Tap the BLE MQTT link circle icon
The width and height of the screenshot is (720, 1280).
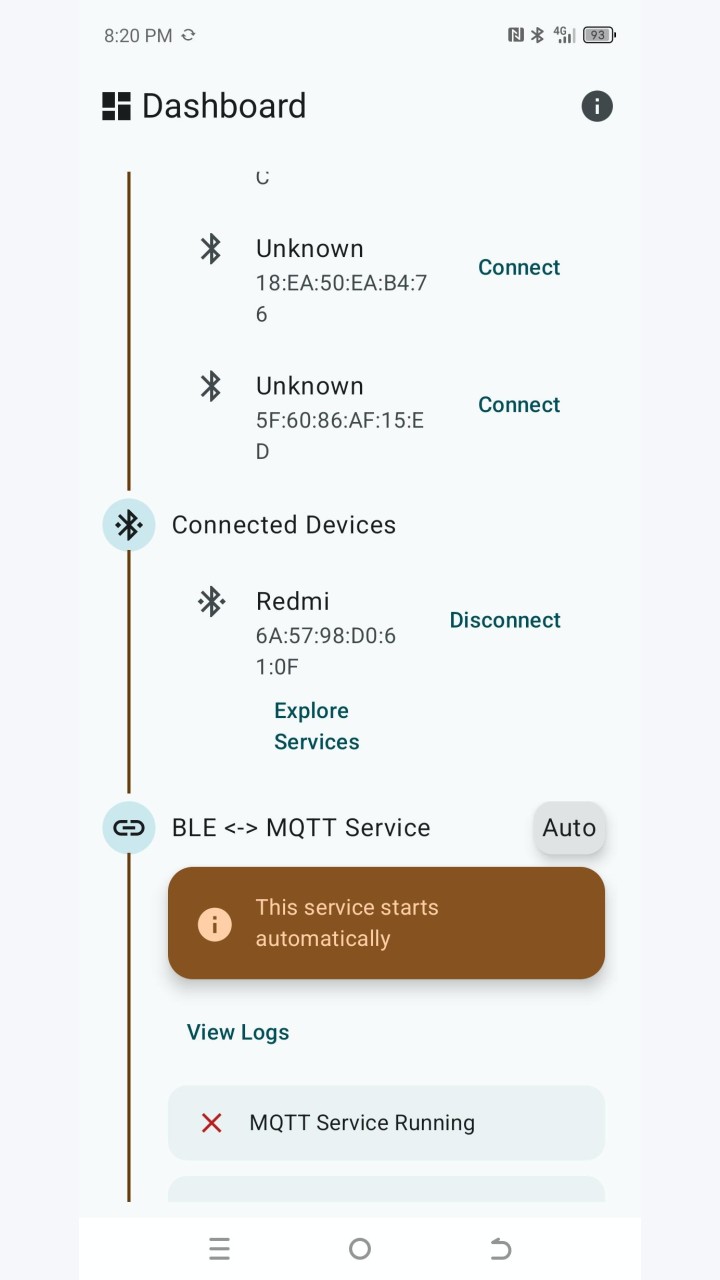click(129, 828)
